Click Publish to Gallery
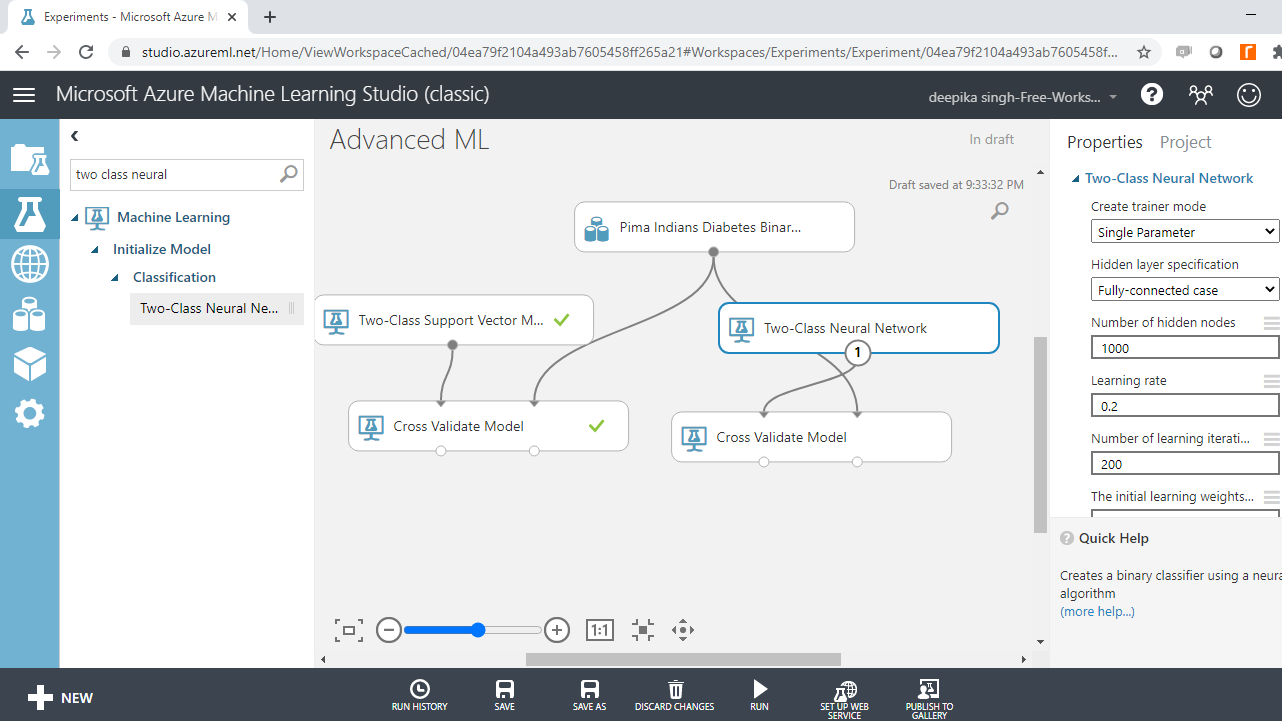 tap(930, 700)
